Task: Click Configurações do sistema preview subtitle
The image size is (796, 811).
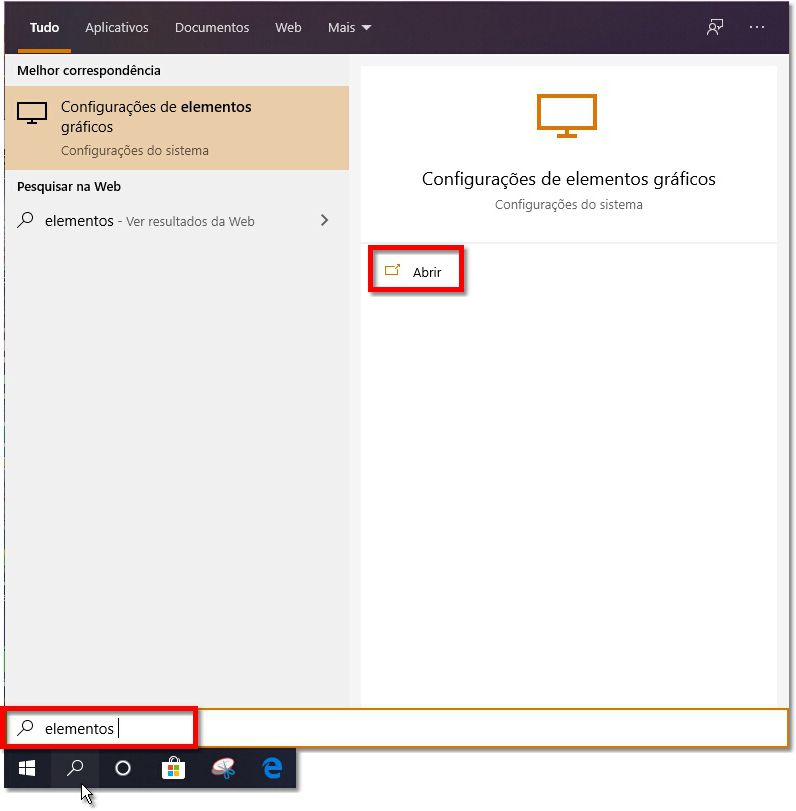Action: coord(568,205)
